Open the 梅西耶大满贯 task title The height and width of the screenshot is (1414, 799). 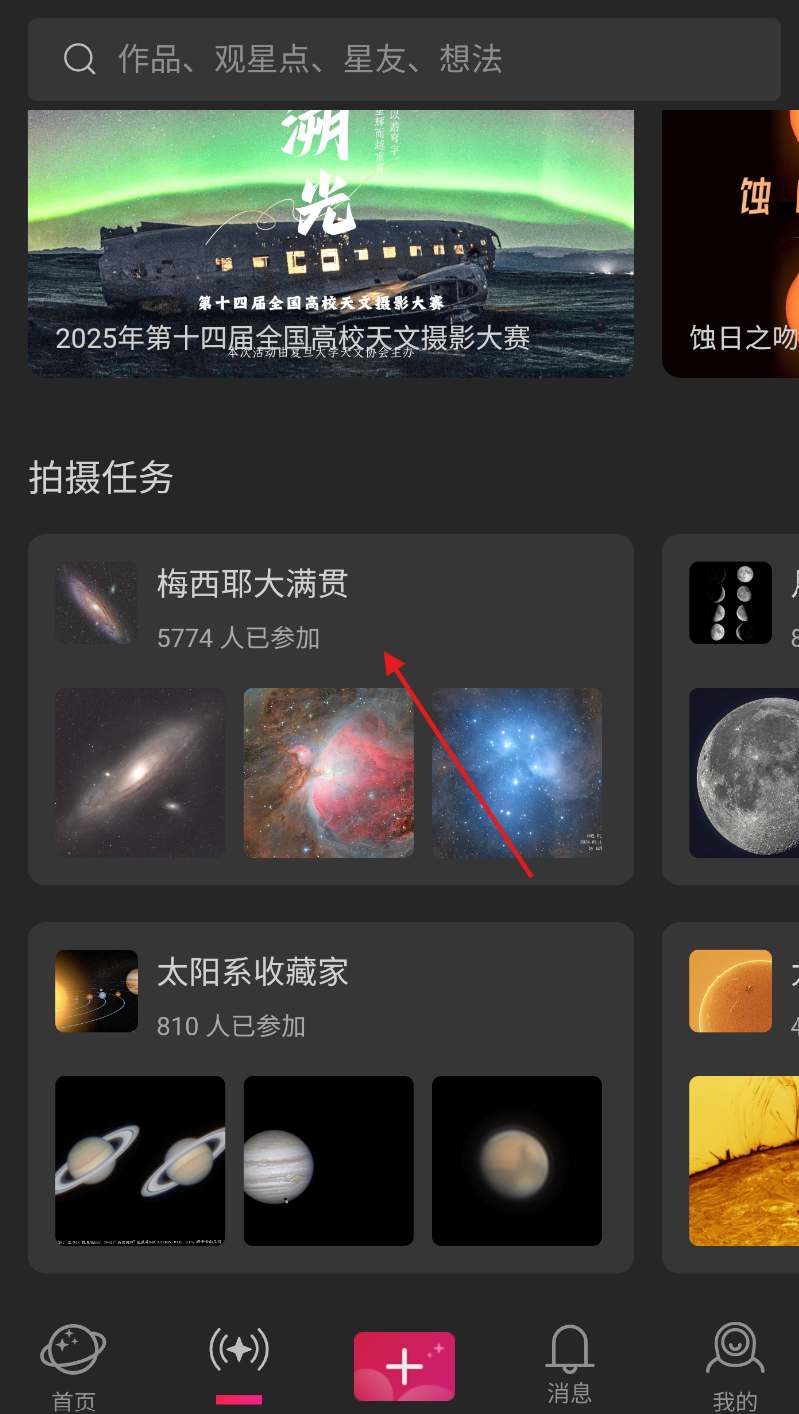point(253,583)
